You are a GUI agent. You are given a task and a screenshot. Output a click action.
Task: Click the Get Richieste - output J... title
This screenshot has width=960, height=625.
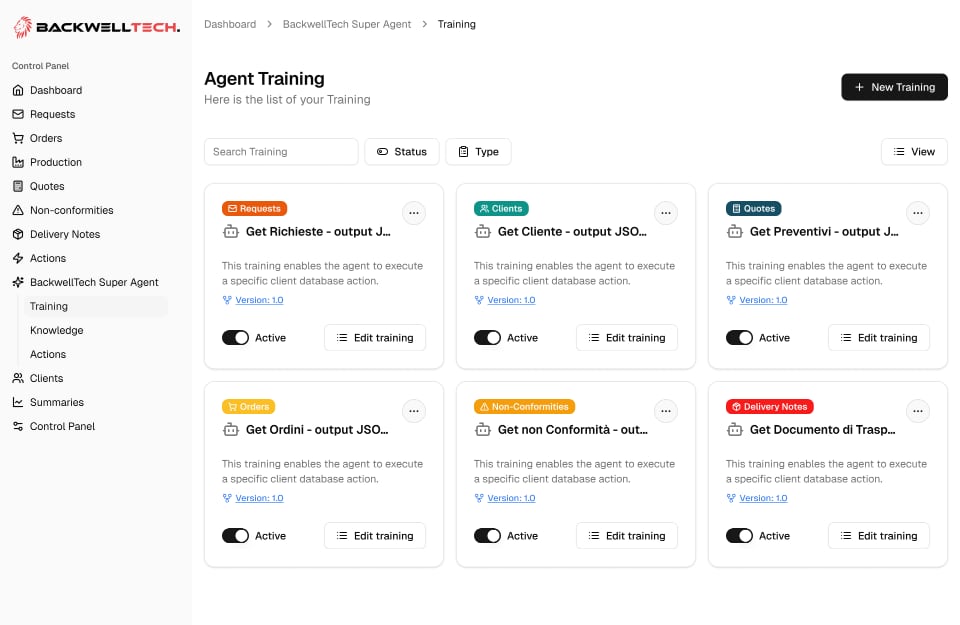[318, 231]
